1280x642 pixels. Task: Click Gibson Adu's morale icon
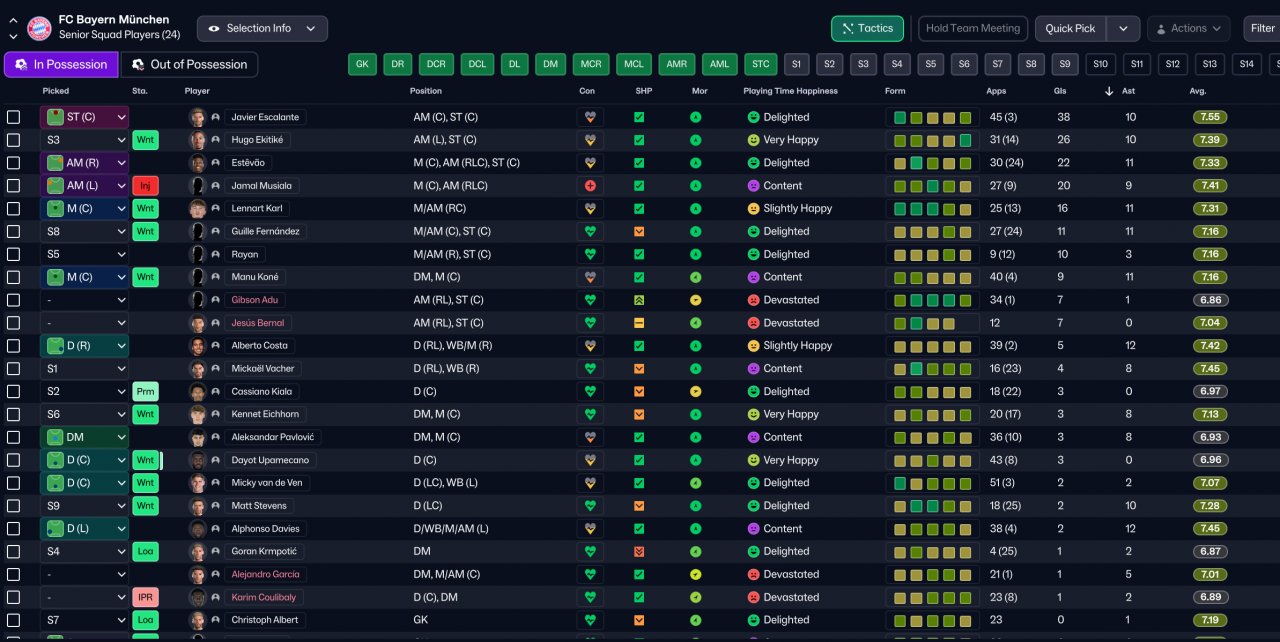tap(695, 300)
